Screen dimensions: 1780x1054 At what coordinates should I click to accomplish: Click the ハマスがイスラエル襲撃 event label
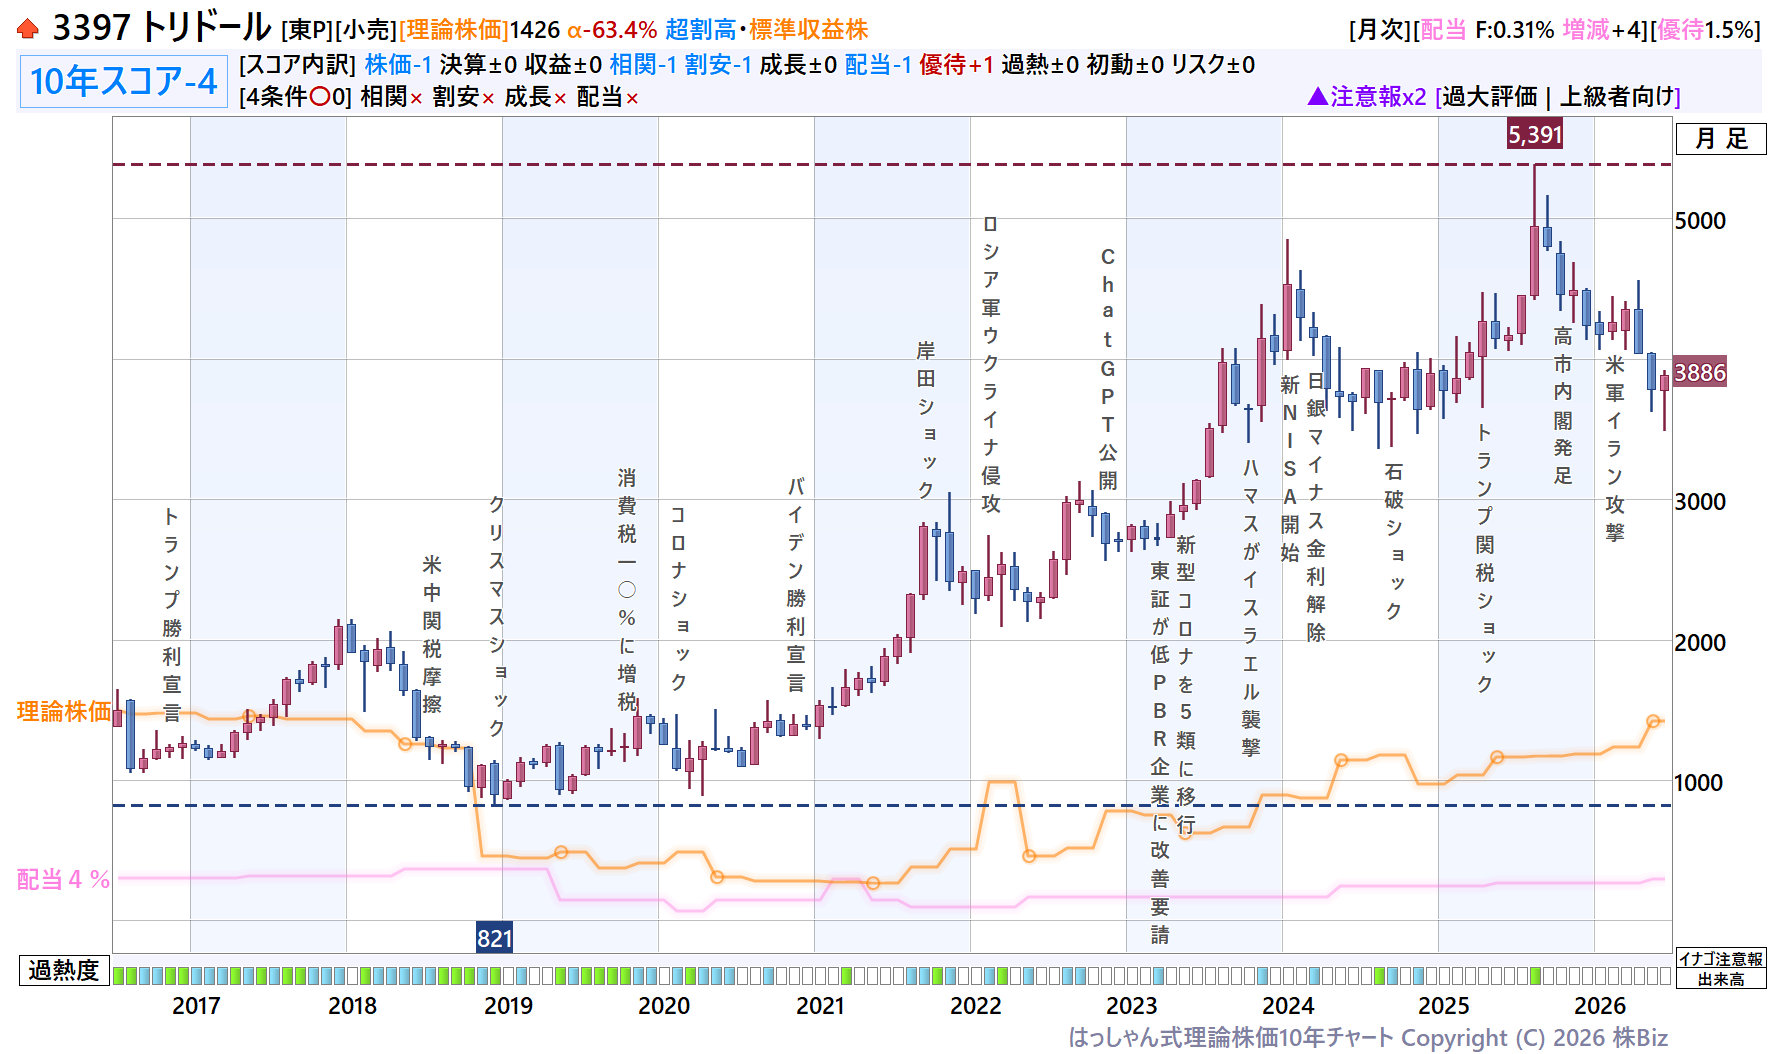point(1251,608)
